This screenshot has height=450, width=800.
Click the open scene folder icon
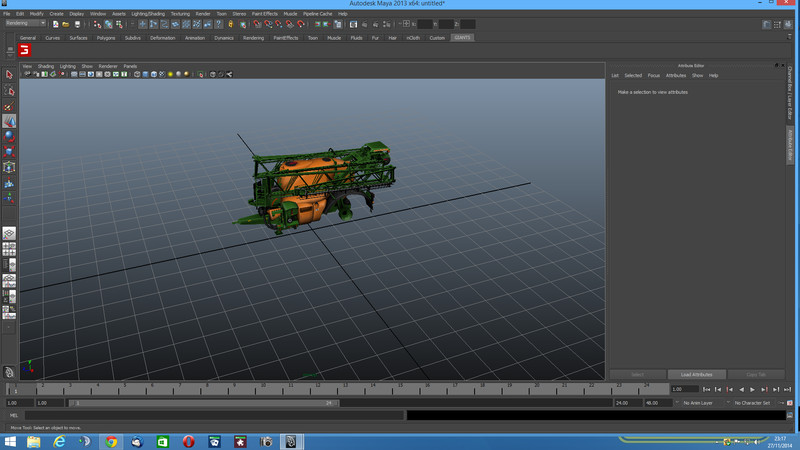pos(66,24)
